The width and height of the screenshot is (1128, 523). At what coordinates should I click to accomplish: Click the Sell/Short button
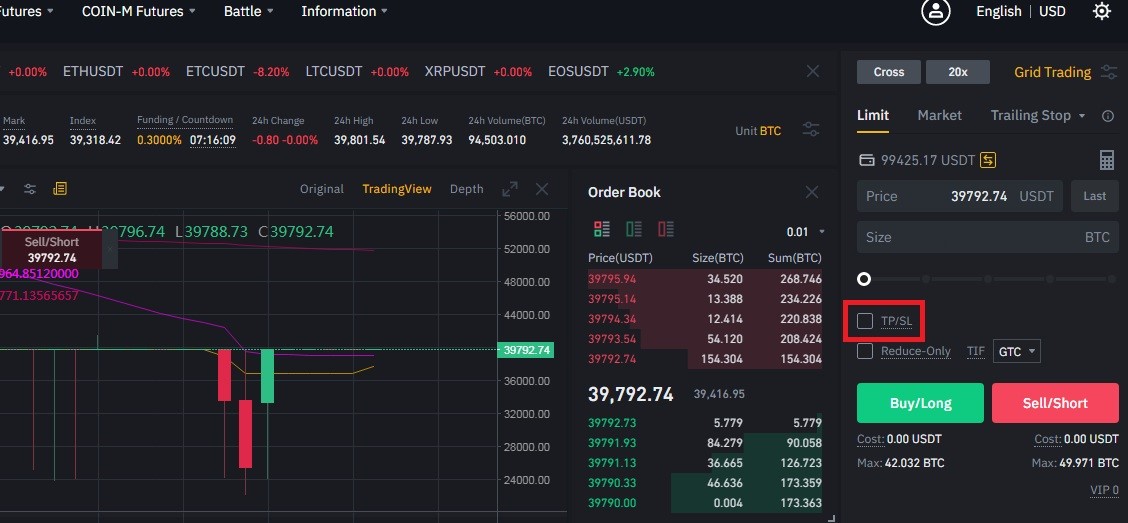tap(1055, 403)
